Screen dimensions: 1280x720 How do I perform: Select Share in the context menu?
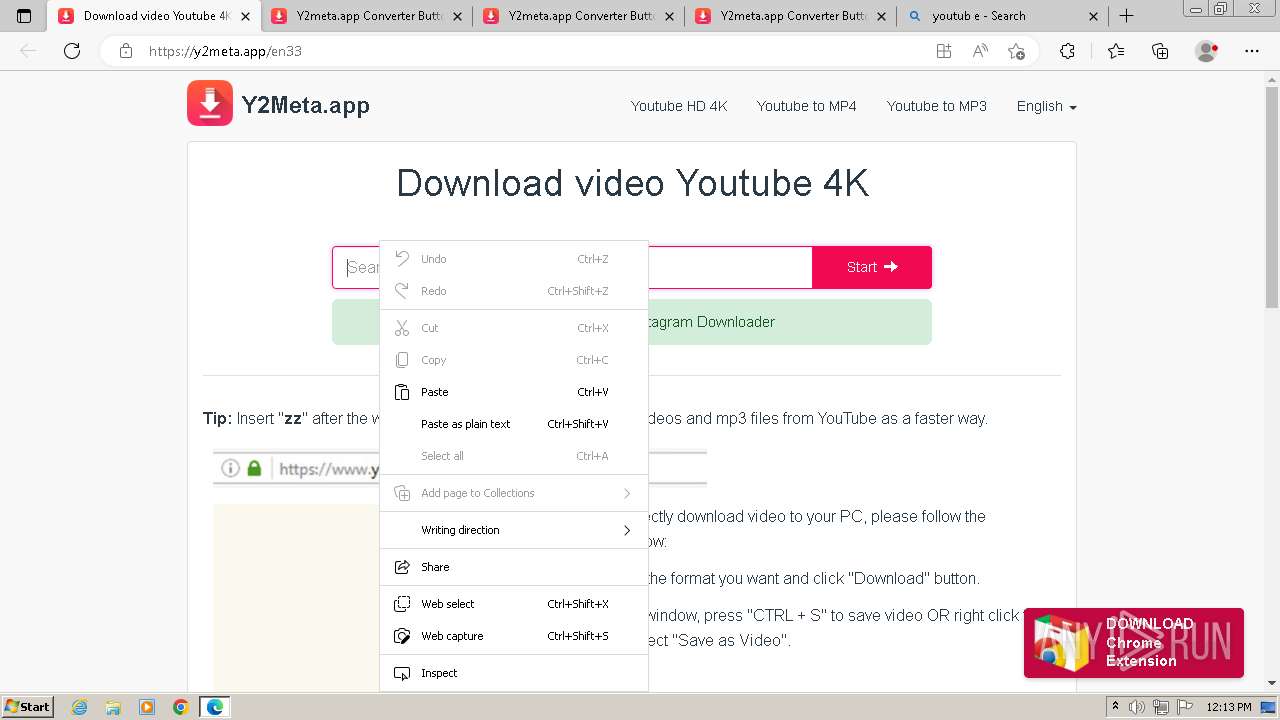pyautogui.click(x=514, y=567)
